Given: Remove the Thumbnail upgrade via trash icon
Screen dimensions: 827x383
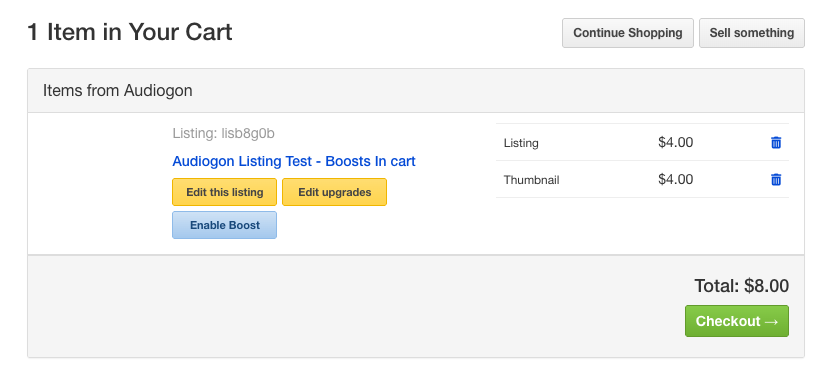Looking at the screenshot, I should tap(776, 180).
